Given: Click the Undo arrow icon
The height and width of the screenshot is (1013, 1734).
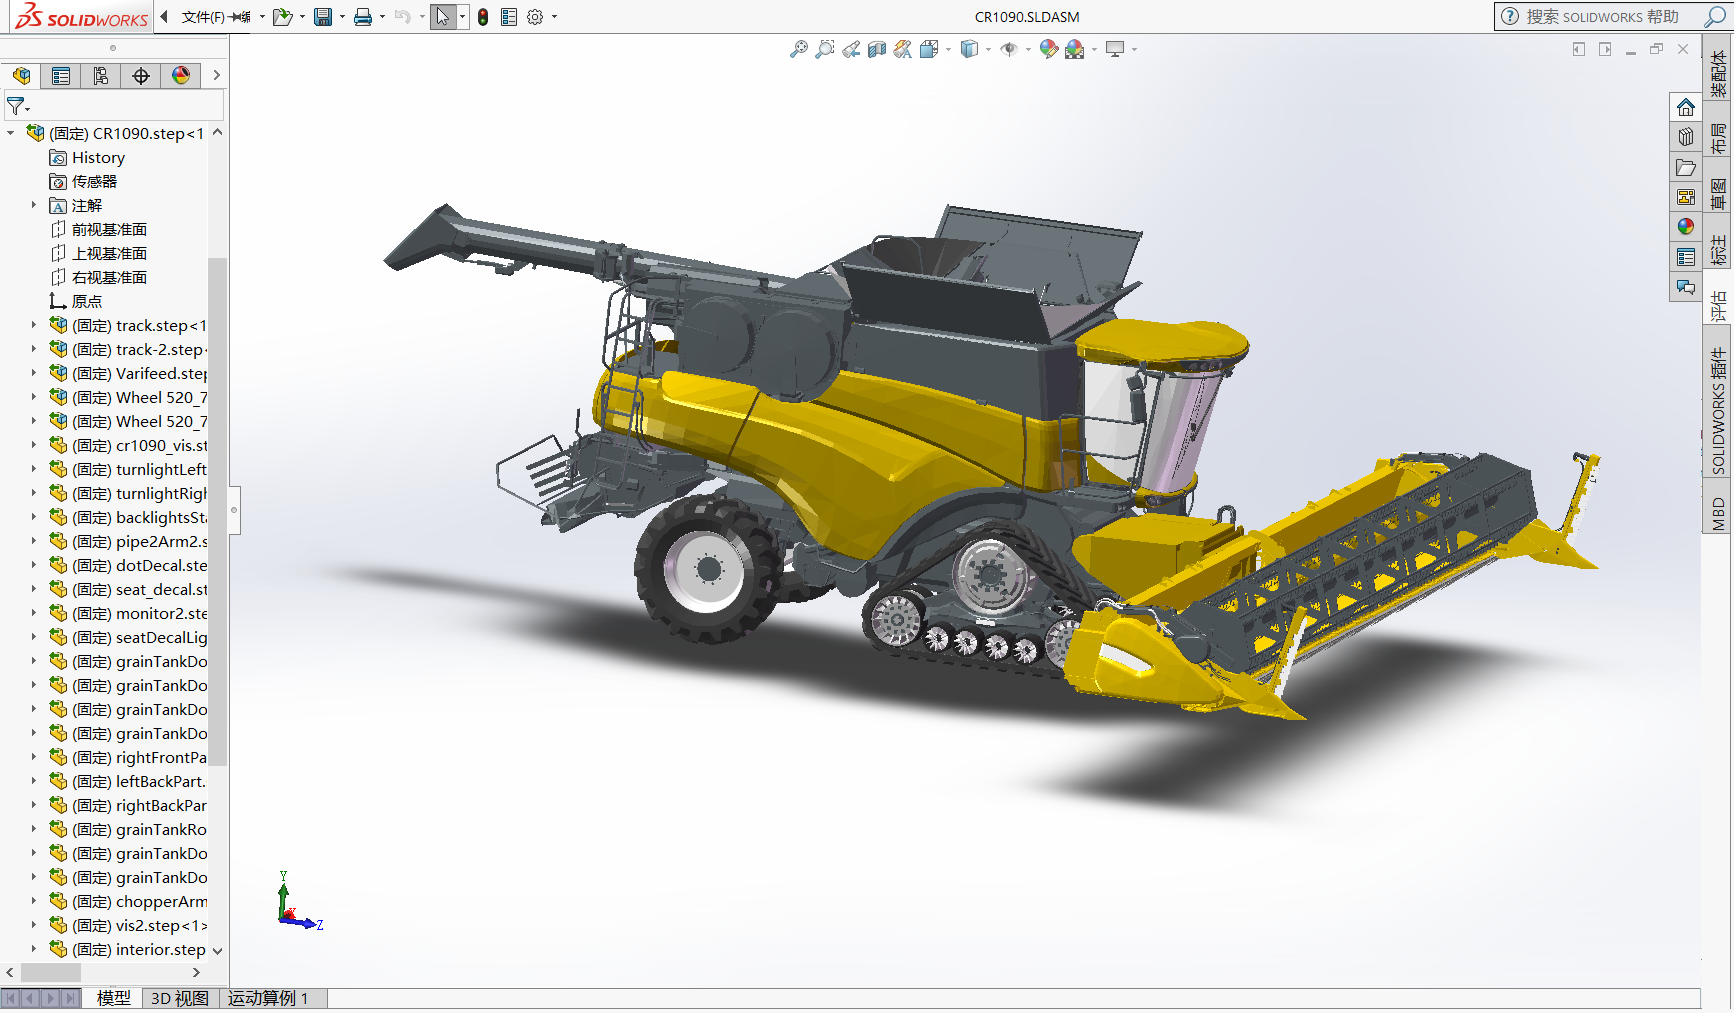Looking at the screenshot, I should tap(403, 17).
